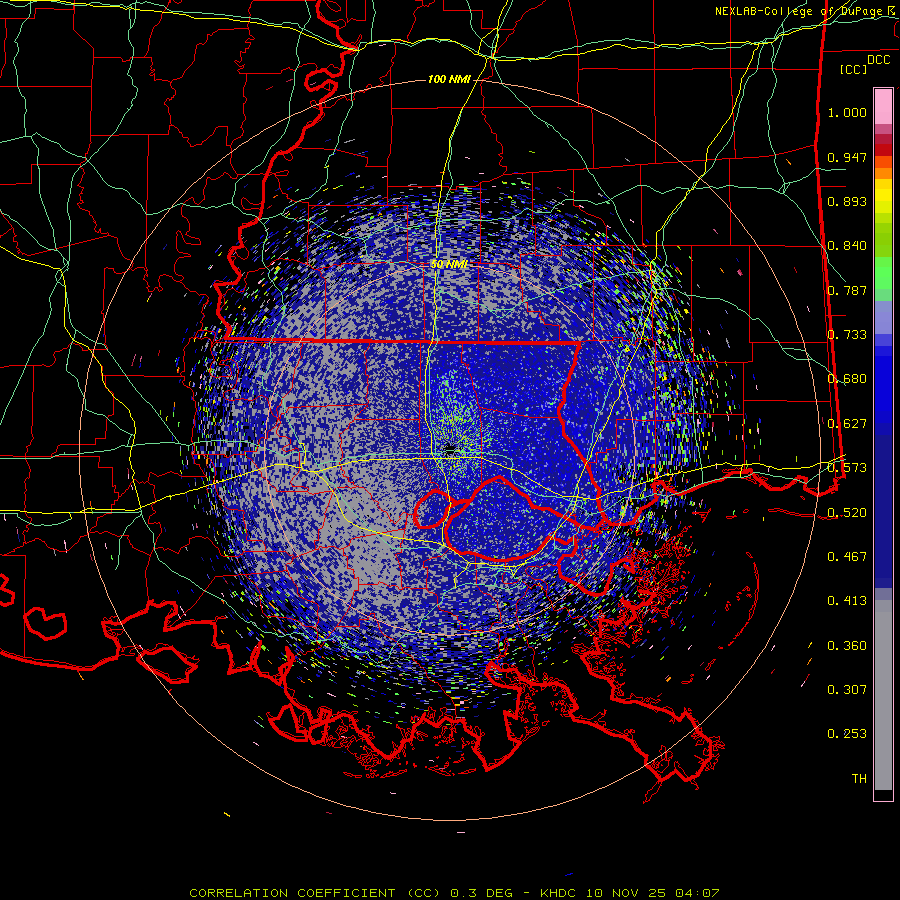Select the 0.627 legend value
Viewport: 900px width, 900px height.
[847, 424]
